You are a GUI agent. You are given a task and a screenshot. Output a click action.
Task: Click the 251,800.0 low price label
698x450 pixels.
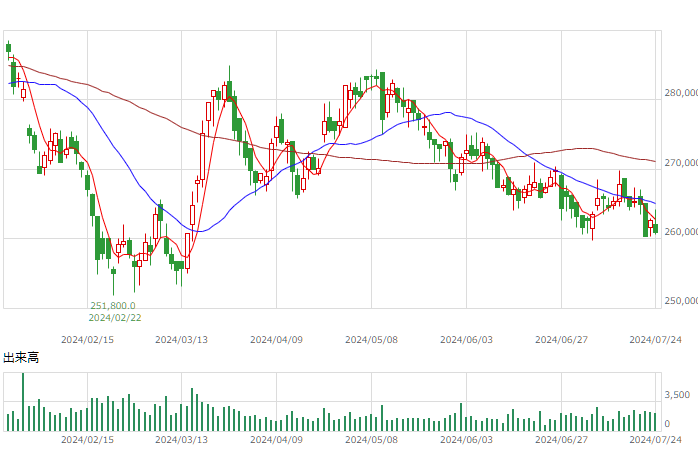coord(113,306)
